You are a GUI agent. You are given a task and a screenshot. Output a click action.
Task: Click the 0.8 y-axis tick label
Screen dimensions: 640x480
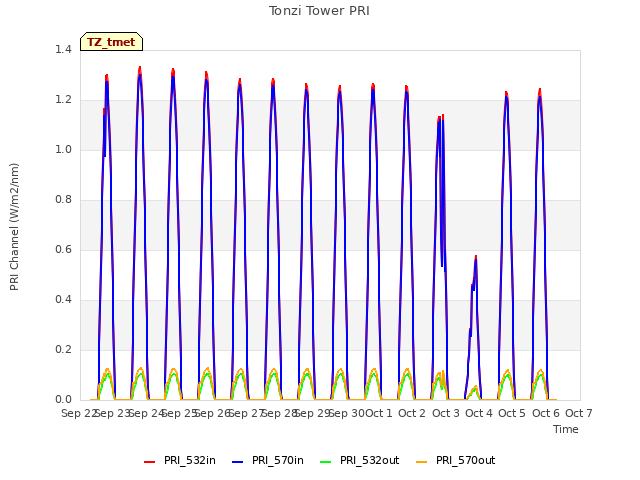pyautogui.click(x=63, y=200)
